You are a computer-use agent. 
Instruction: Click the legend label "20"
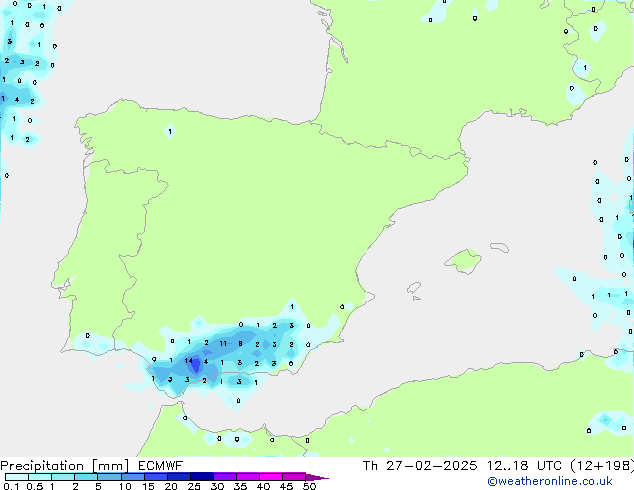(x=171, y=486)
